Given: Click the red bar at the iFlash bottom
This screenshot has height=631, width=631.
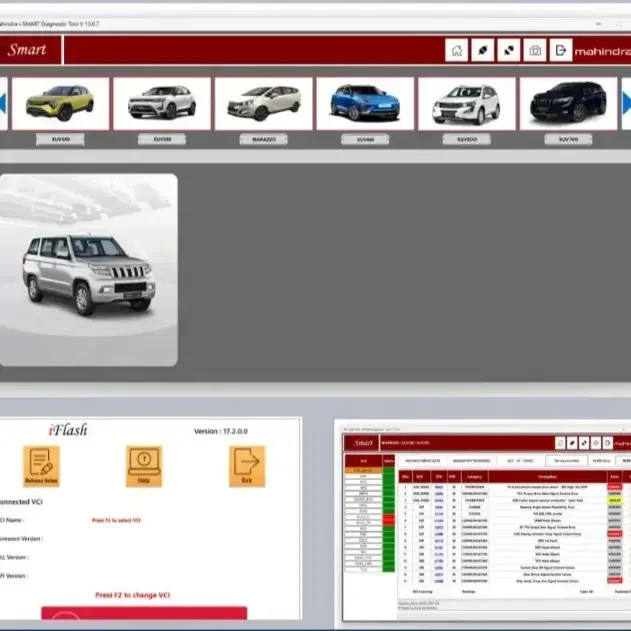Looking at the screenshot, I should 144,613.
